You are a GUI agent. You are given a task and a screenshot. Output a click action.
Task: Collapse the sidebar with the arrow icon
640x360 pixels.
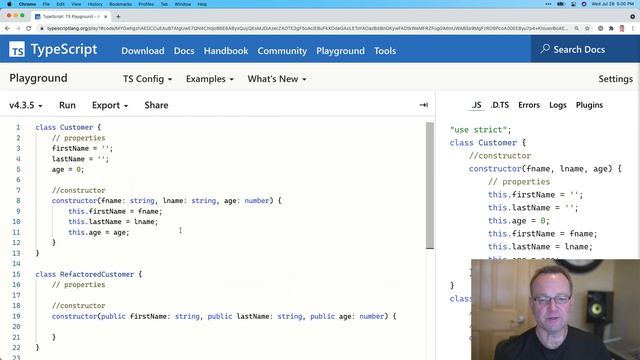(423, 105)
